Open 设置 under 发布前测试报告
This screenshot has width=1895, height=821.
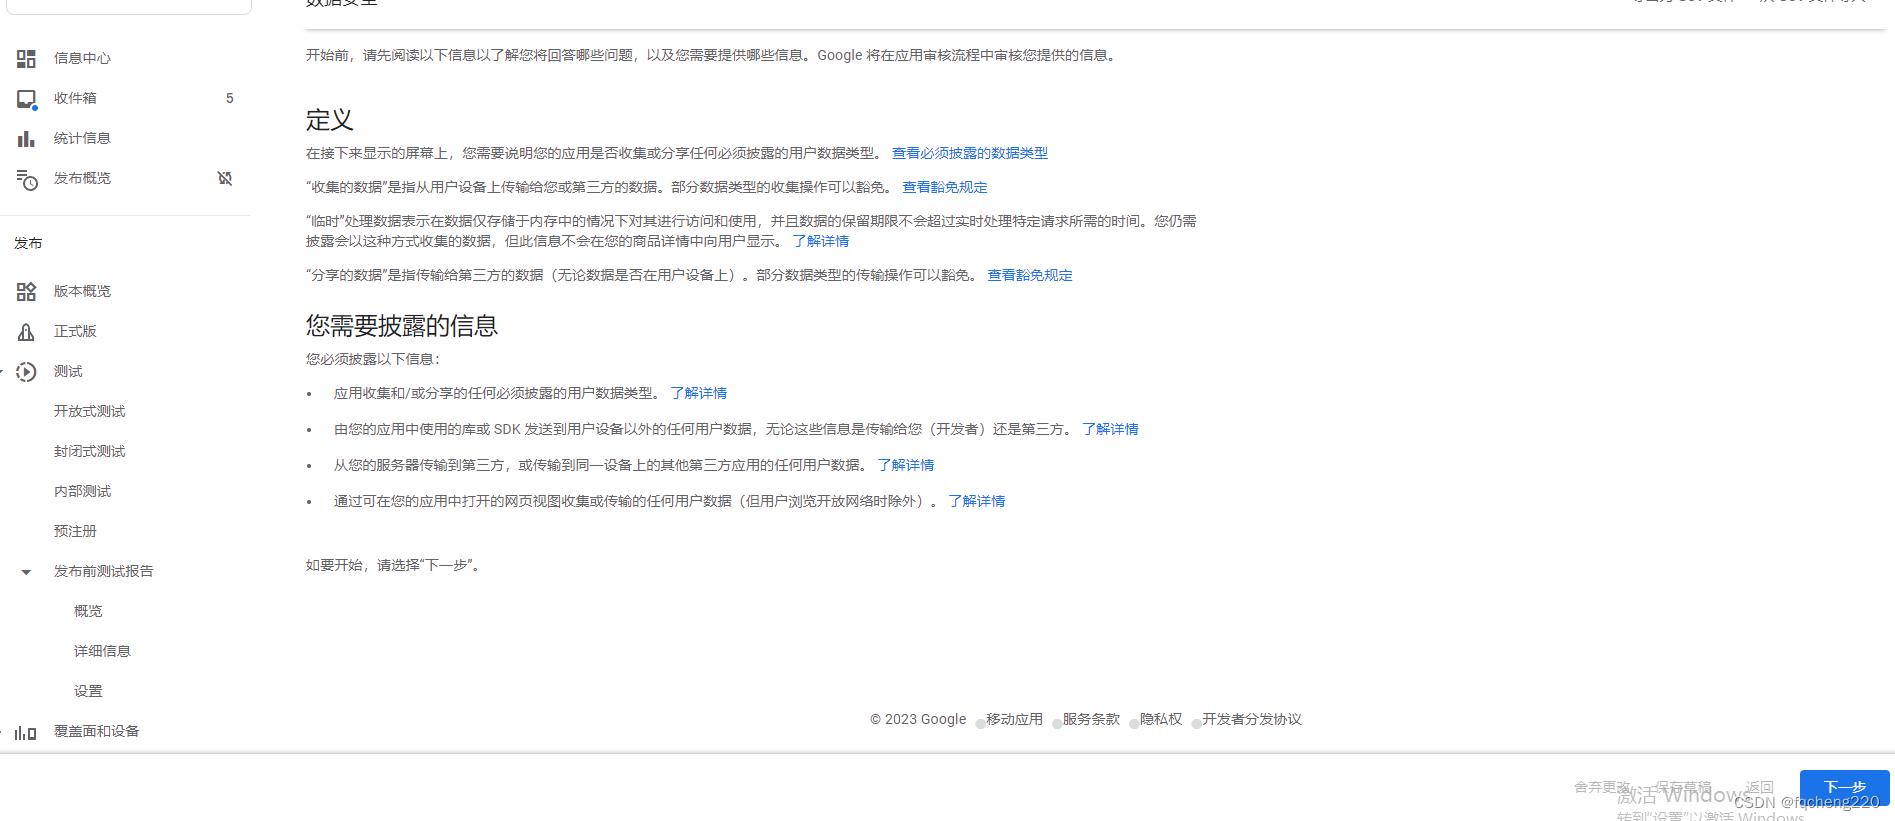88,691
